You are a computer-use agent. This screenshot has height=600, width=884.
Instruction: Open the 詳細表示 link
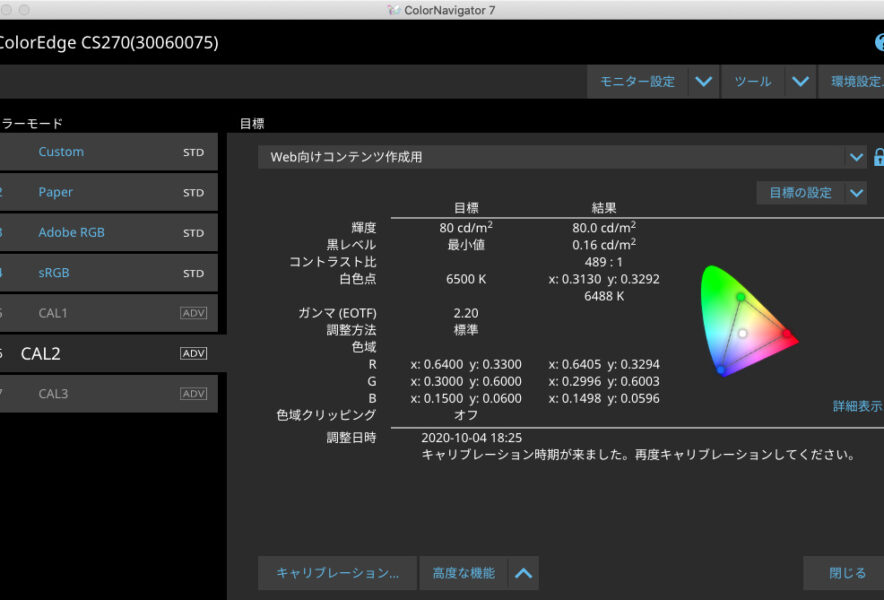pos(858,406)
